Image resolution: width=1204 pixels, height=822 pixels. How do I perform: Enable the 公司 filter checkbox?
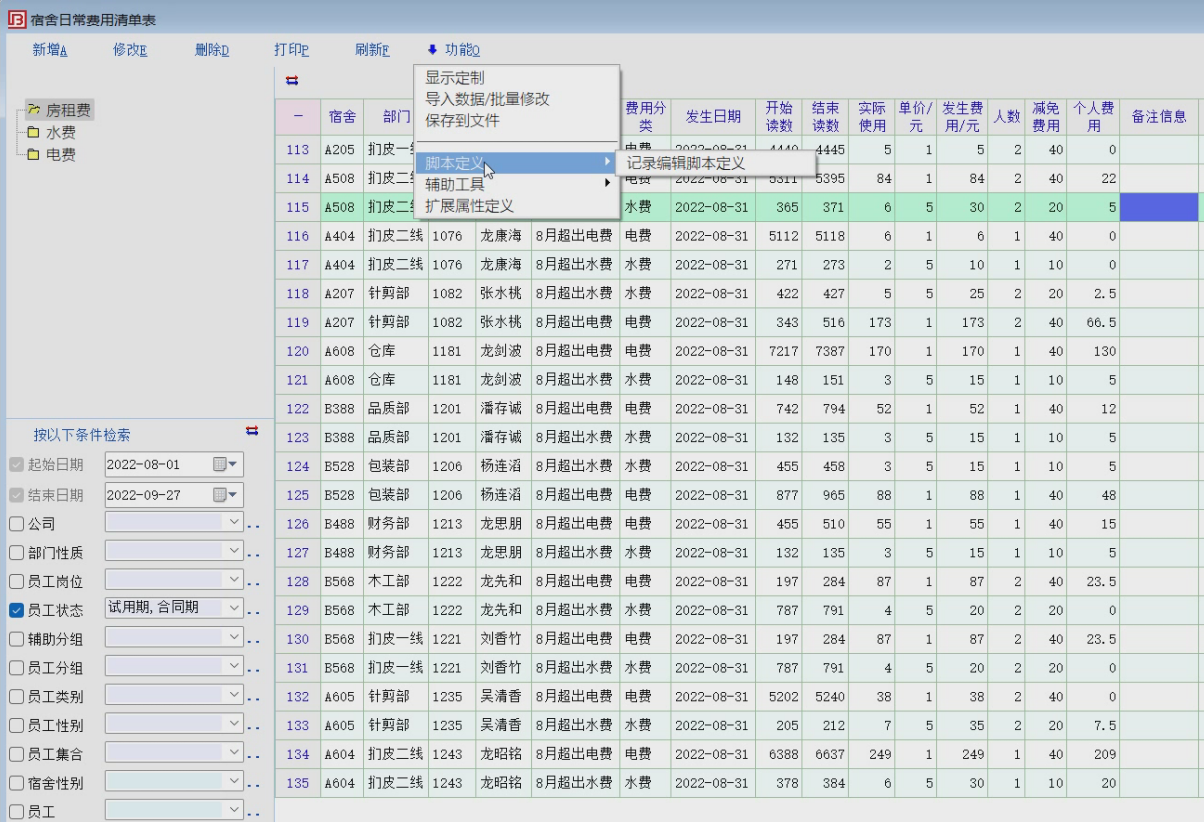(x=16, y=524)
